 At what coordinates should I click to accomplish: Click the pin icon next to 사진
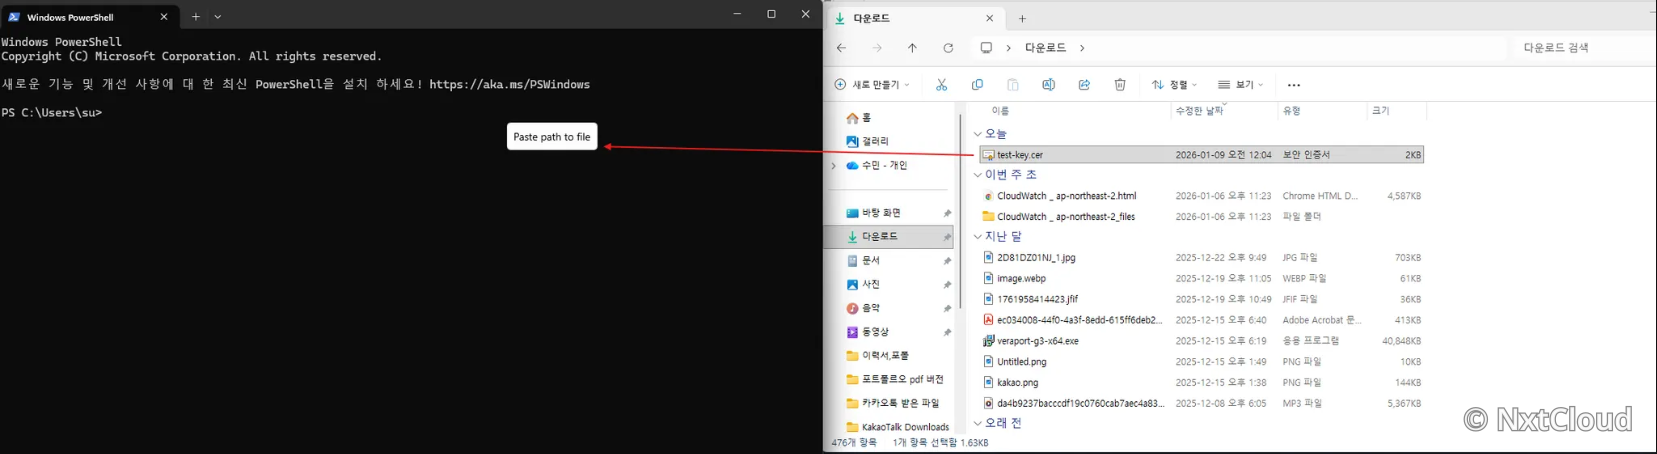(947, 285)
